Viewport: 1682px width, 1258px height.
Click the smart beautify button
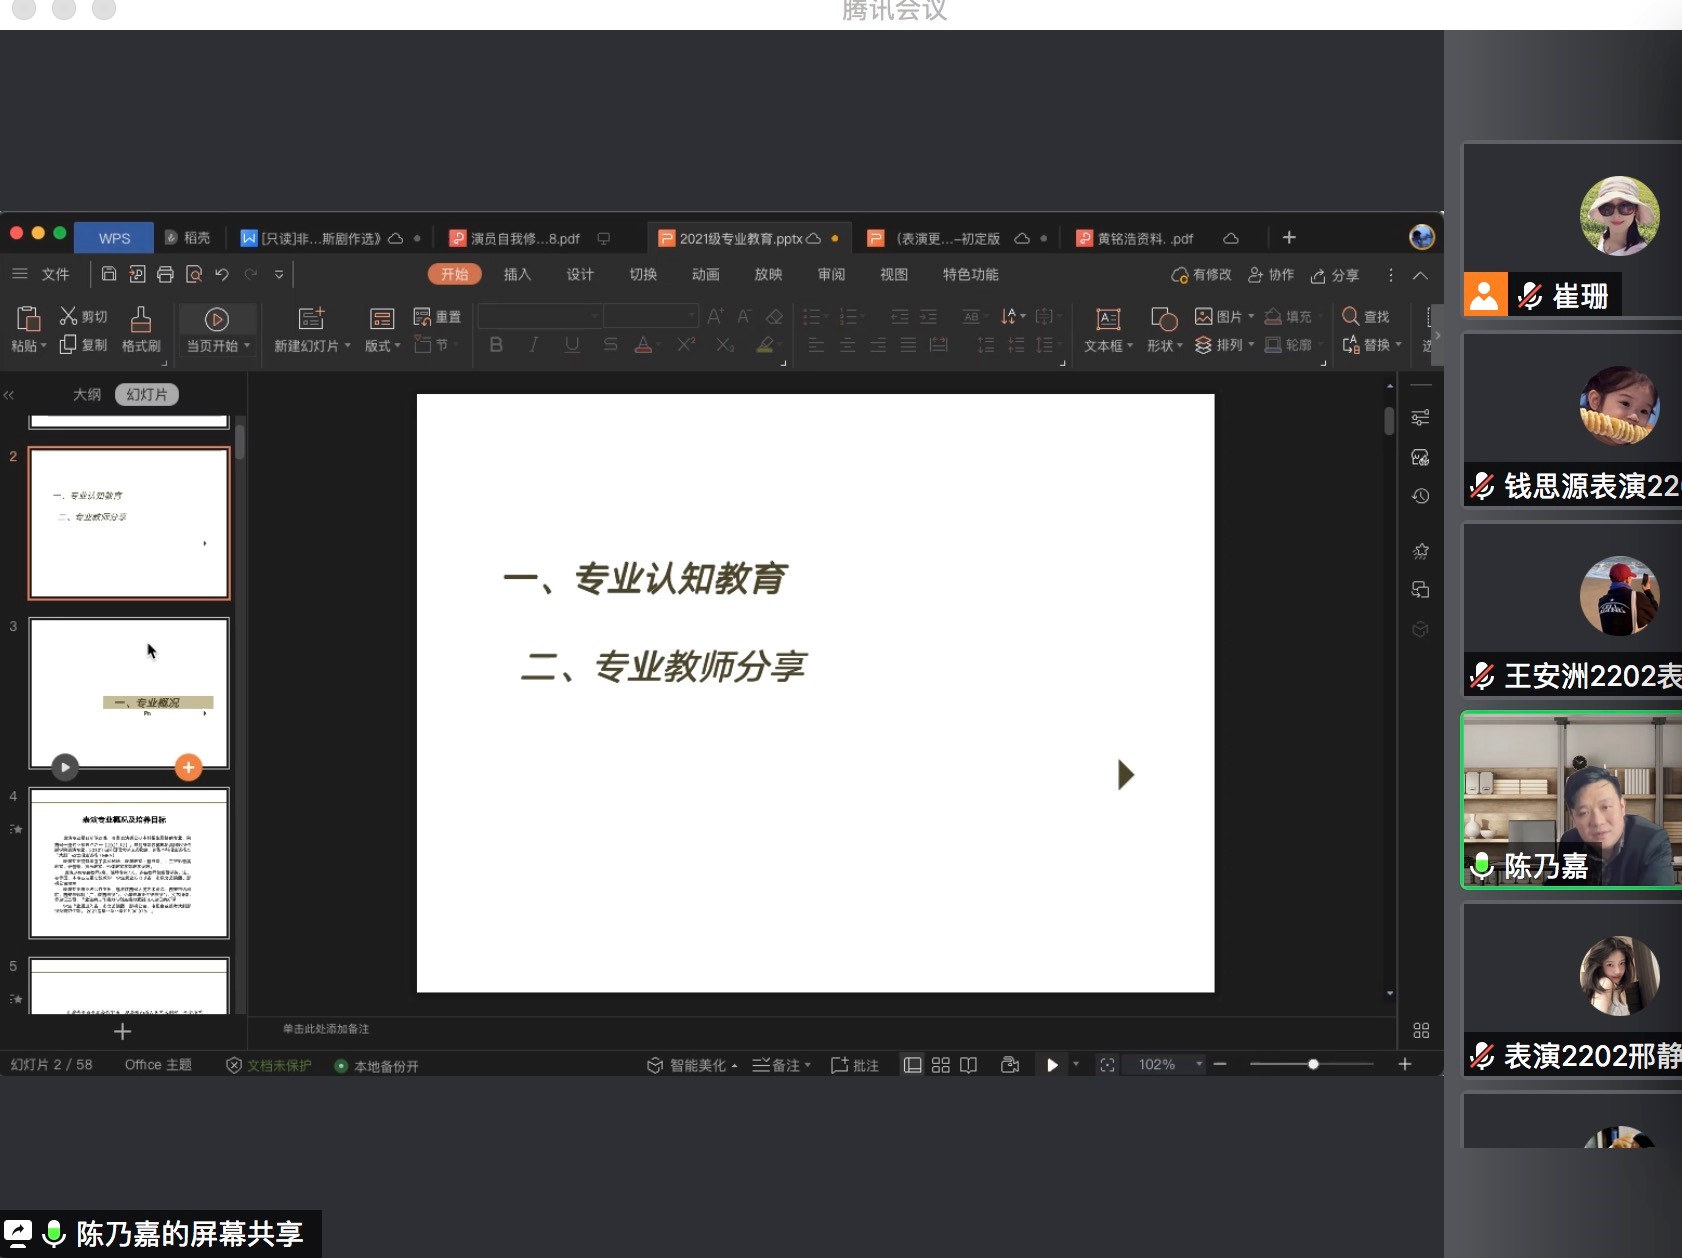tap(692, 1066)
